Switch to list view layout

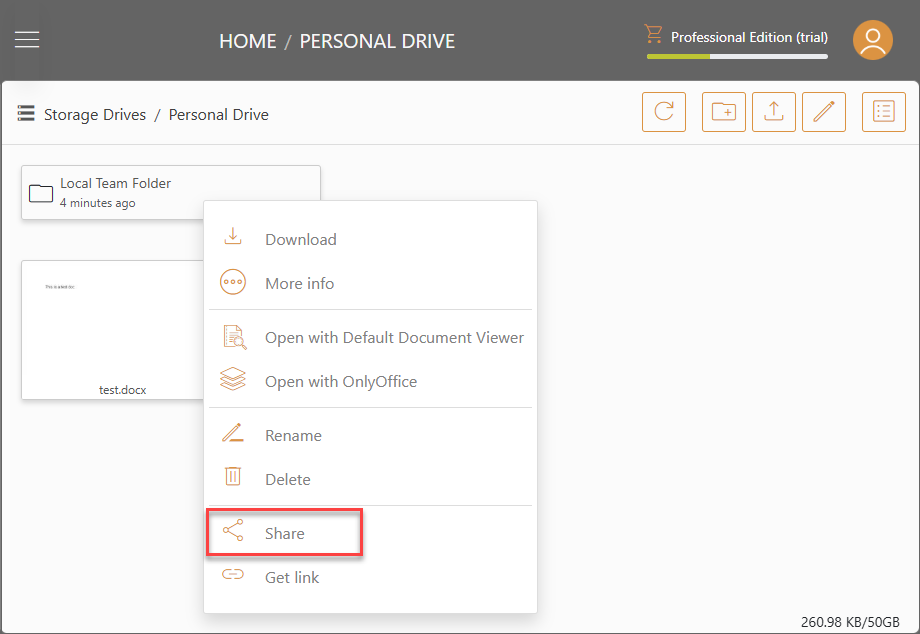(884, 111)
